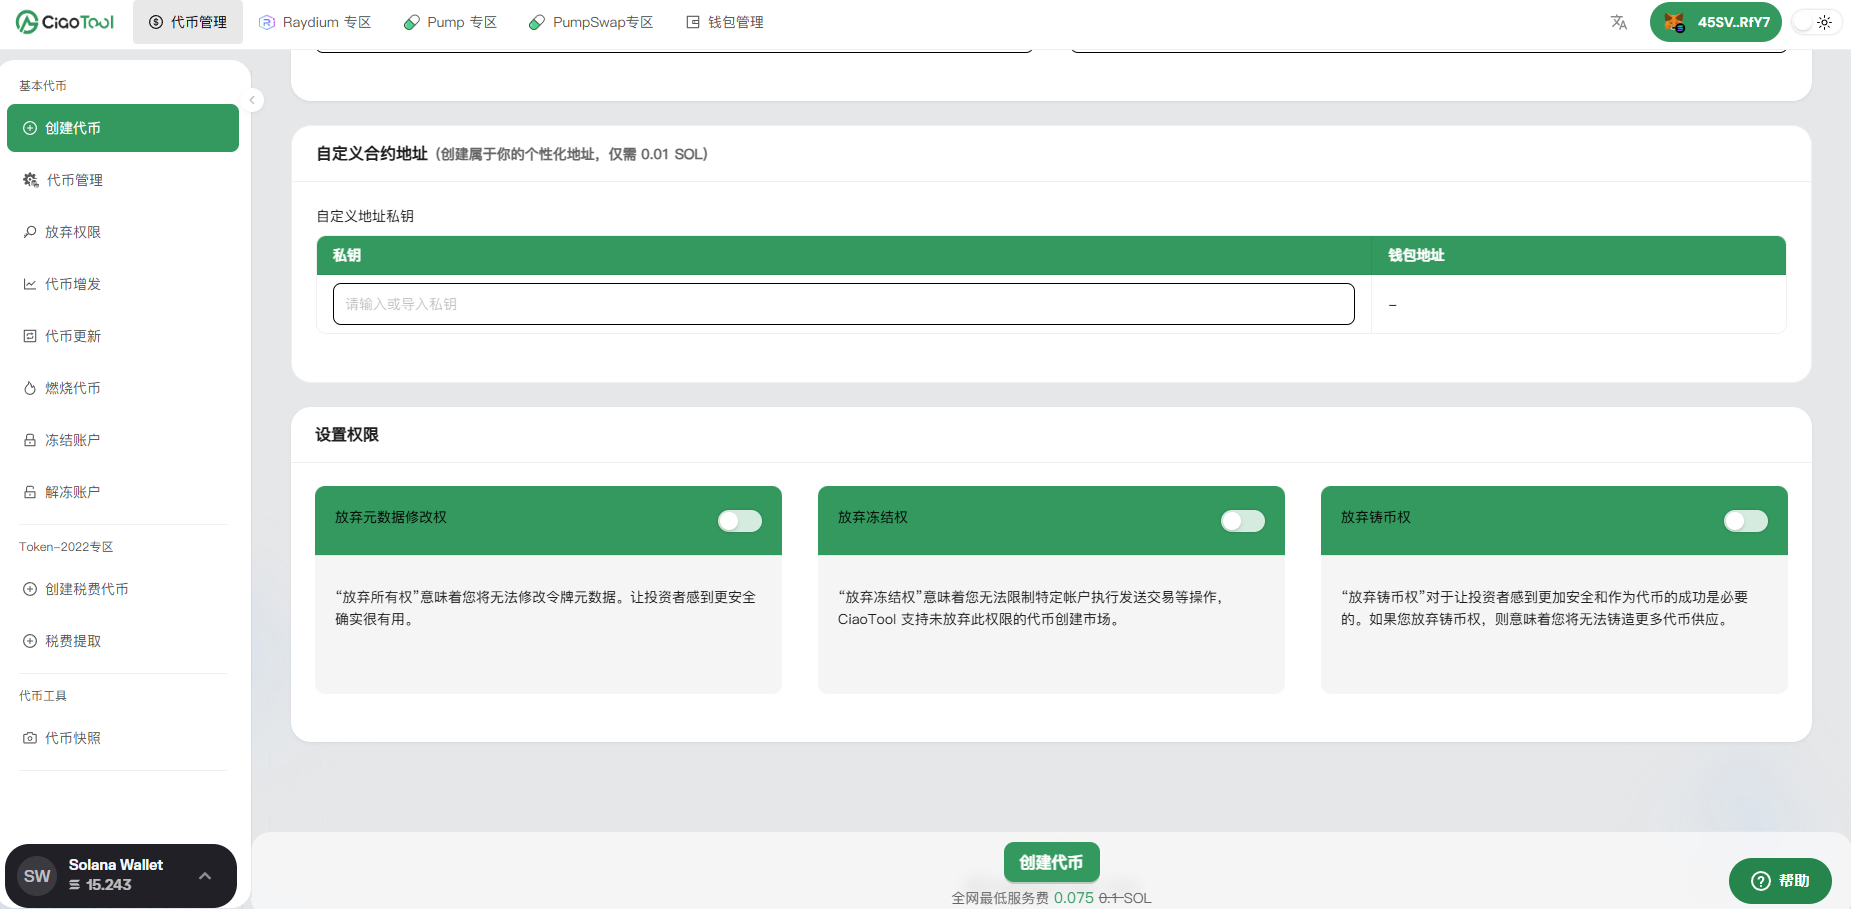Click the 自定义合约地址 section heading
The height and width of the screenshot is (909, 1851).
[x=372, y=154]
